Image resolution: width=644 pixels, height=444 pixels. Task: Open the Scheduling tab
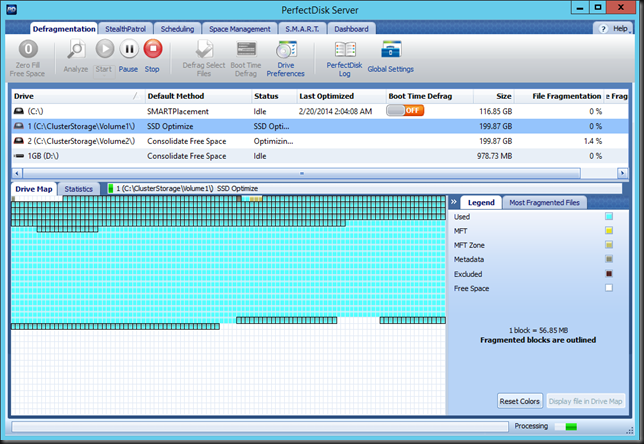[177, 29]
